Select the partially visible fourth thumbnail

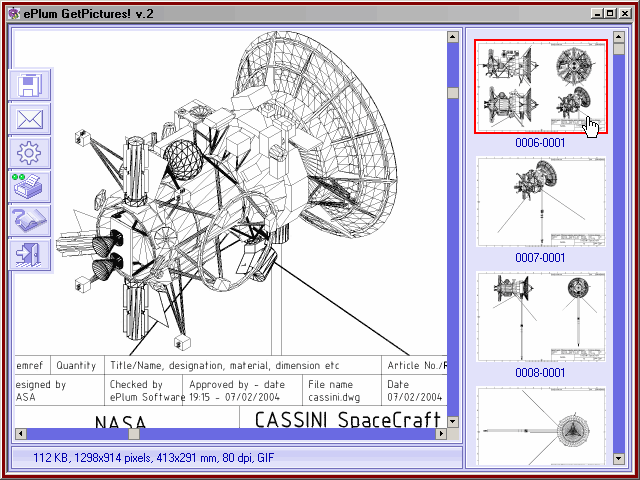541,426
